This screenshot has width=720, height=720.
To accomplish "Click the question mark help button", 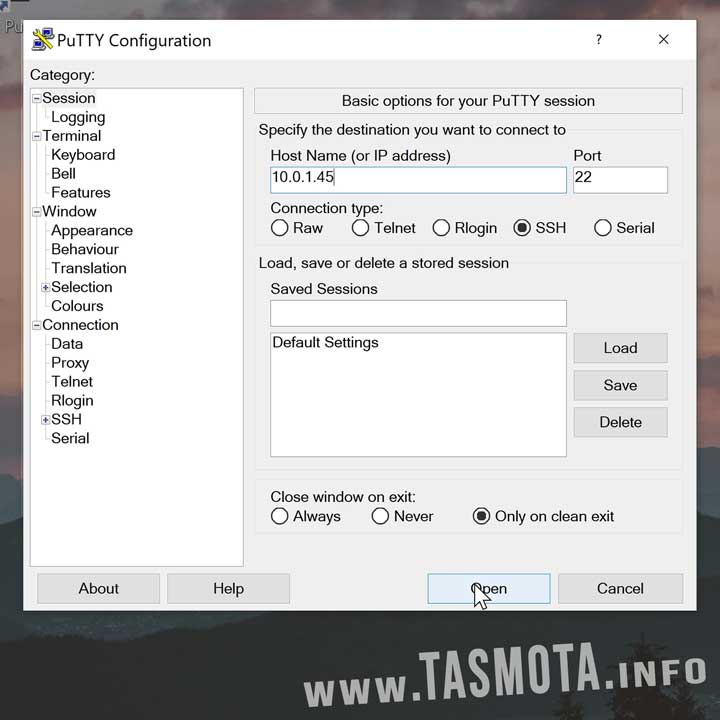I will pos(598,39).
